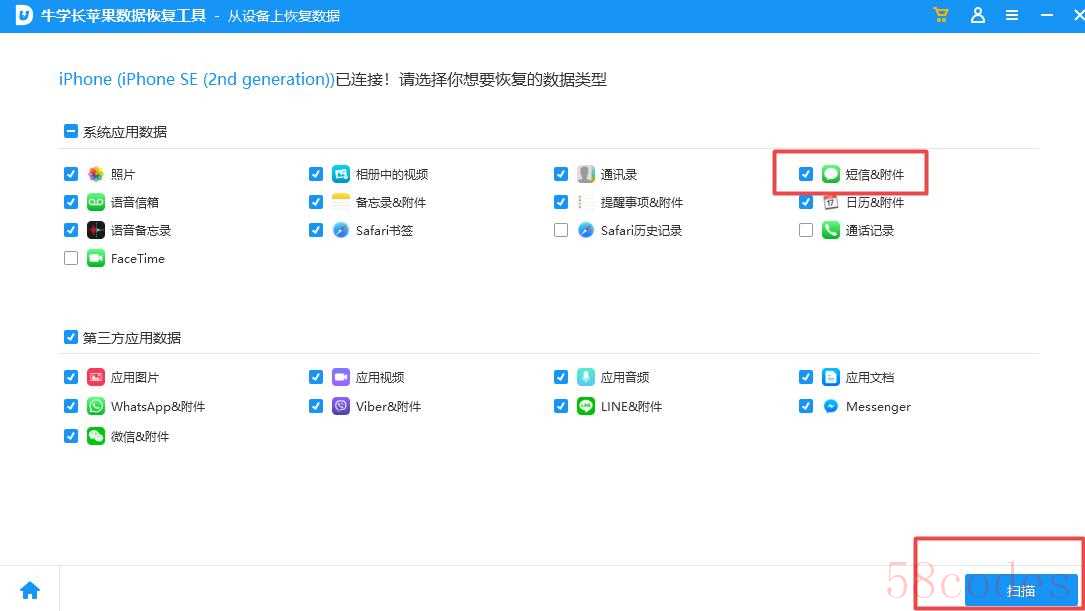This screenshot has height=611, width=1085.
Task: Open the hamburger menu in title bar
Action: [1012, 15]
